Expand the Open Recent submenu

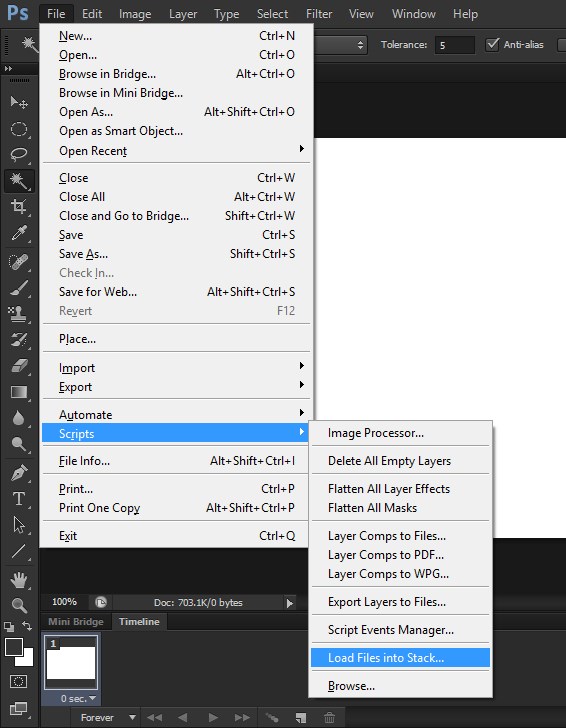[176, 151]
